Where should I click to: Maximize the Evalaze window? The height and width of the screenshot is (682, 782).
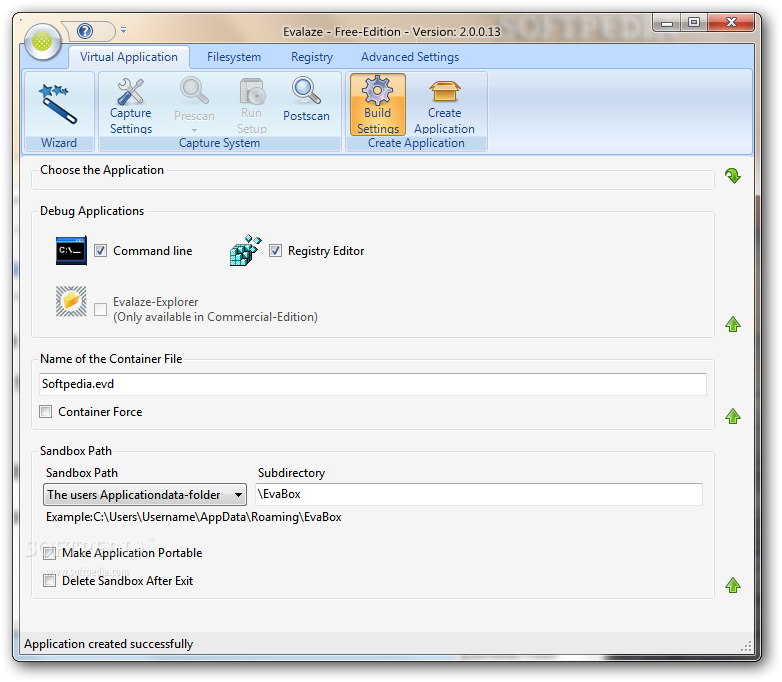coord(693,22)
